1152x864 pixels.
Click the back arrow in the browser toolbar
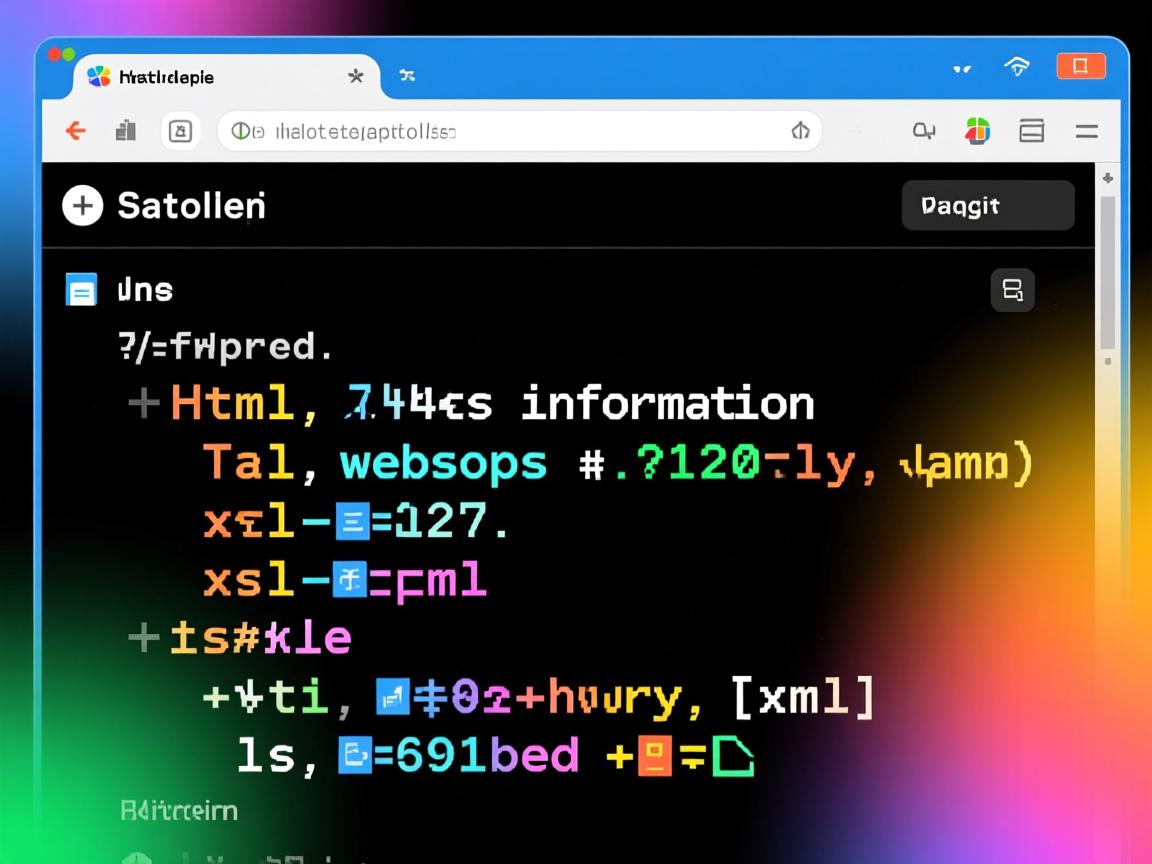[x=76, y=131]
